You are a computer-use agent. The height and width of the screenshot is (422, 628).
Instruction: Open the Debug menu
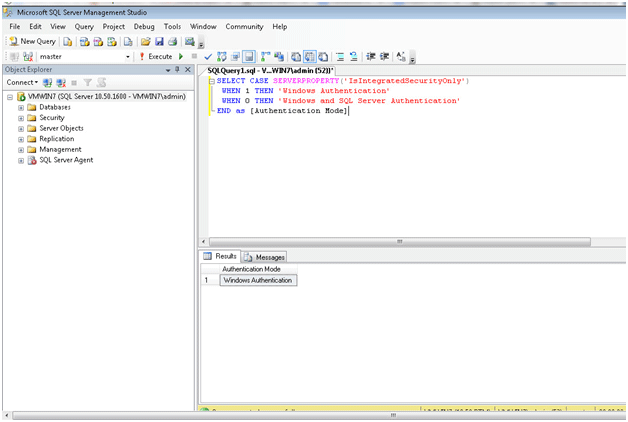pyautogui.click(x=144, y=27)
